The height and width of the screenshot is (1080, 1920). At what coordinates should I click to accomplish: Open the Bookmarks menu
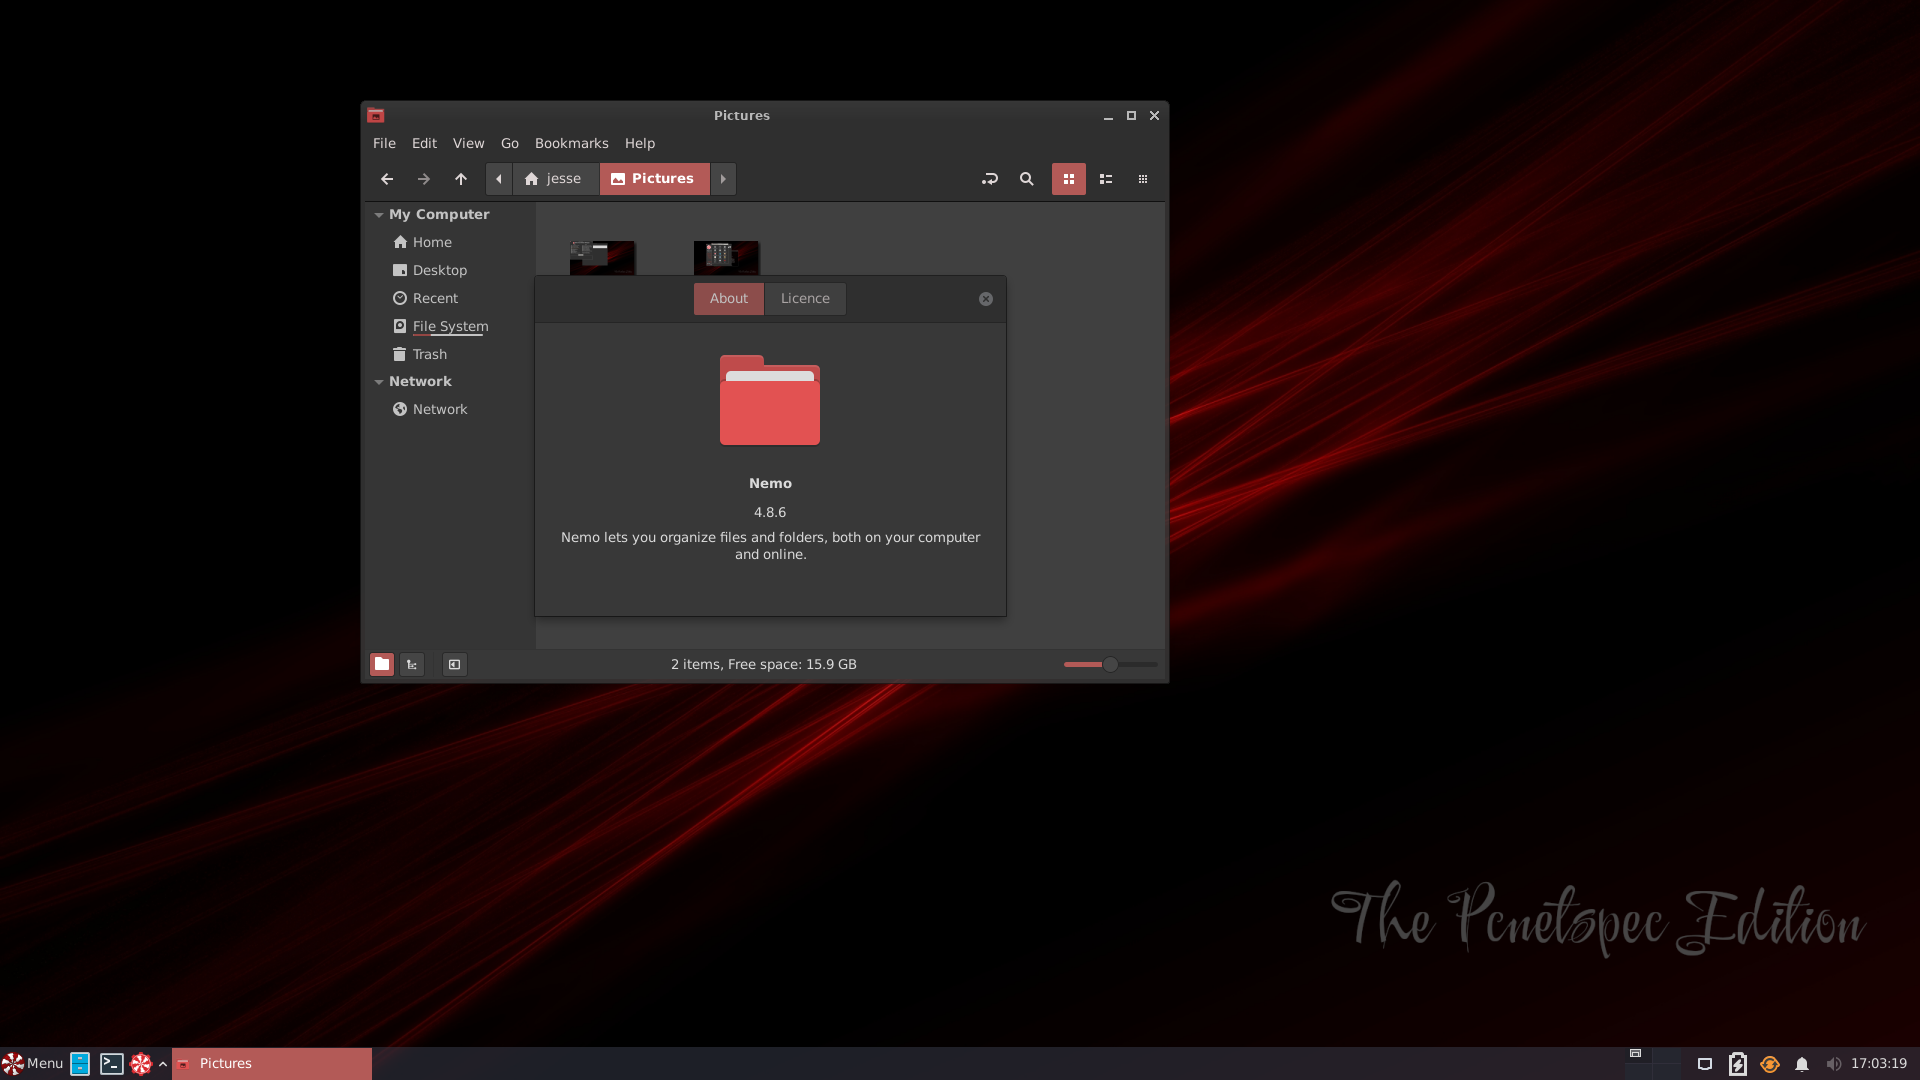[x=572, y=143]
